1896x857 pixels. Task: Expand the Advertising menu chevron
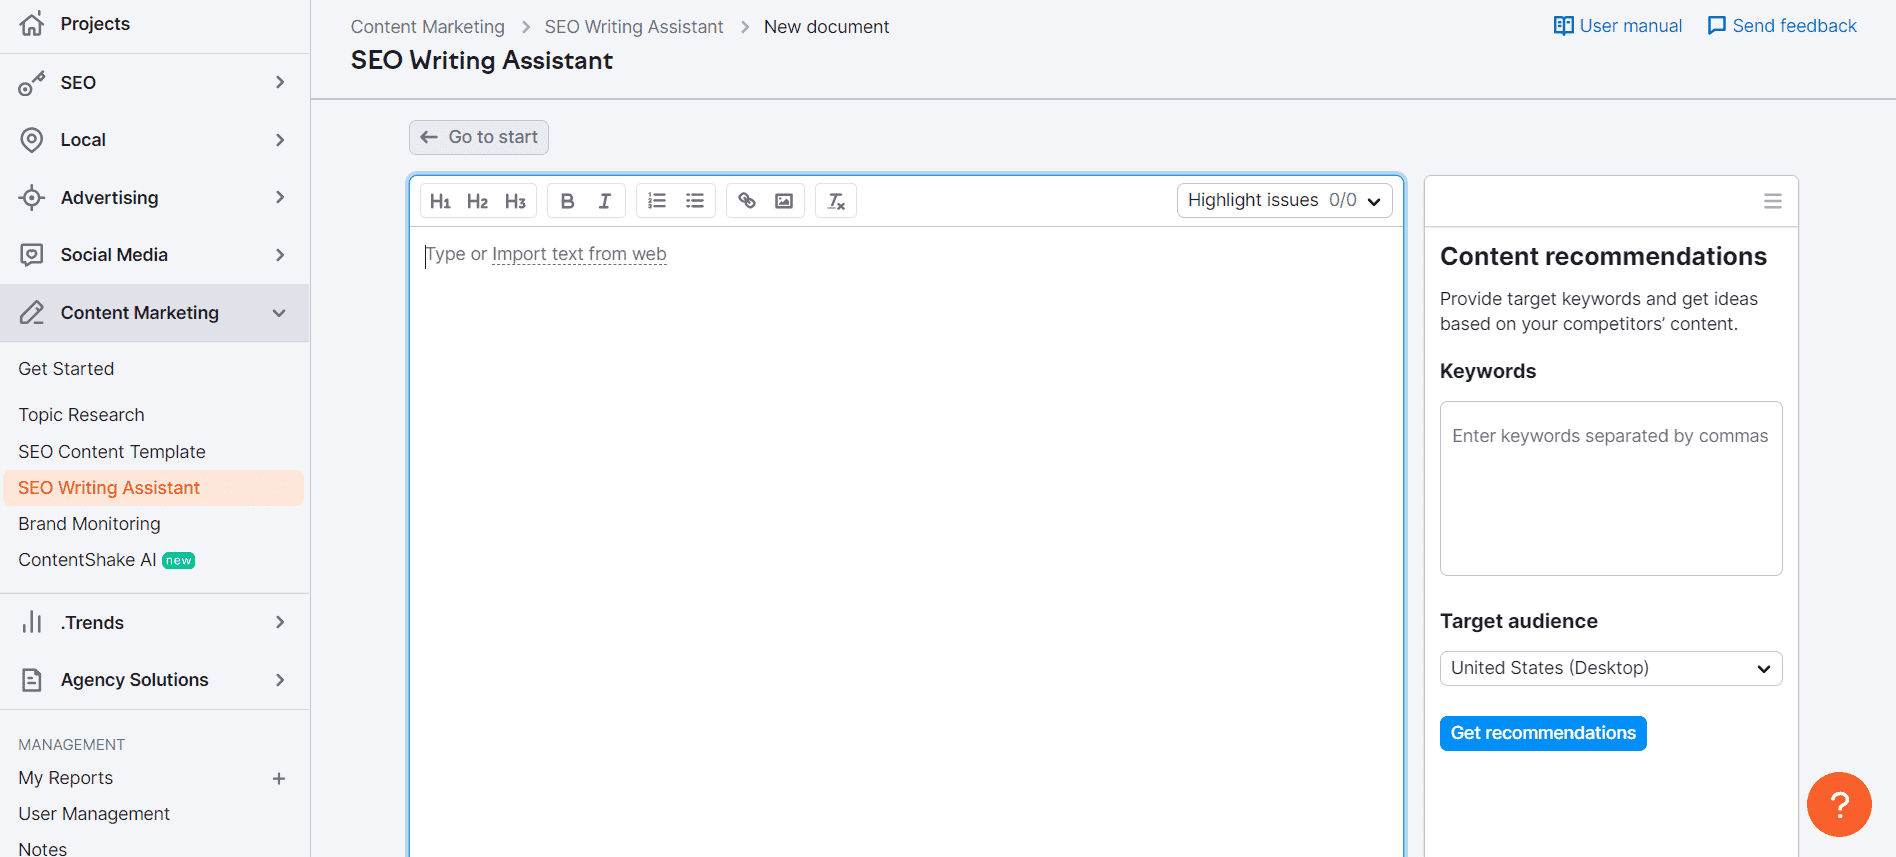pyautogui.click(x=280, y=197)
